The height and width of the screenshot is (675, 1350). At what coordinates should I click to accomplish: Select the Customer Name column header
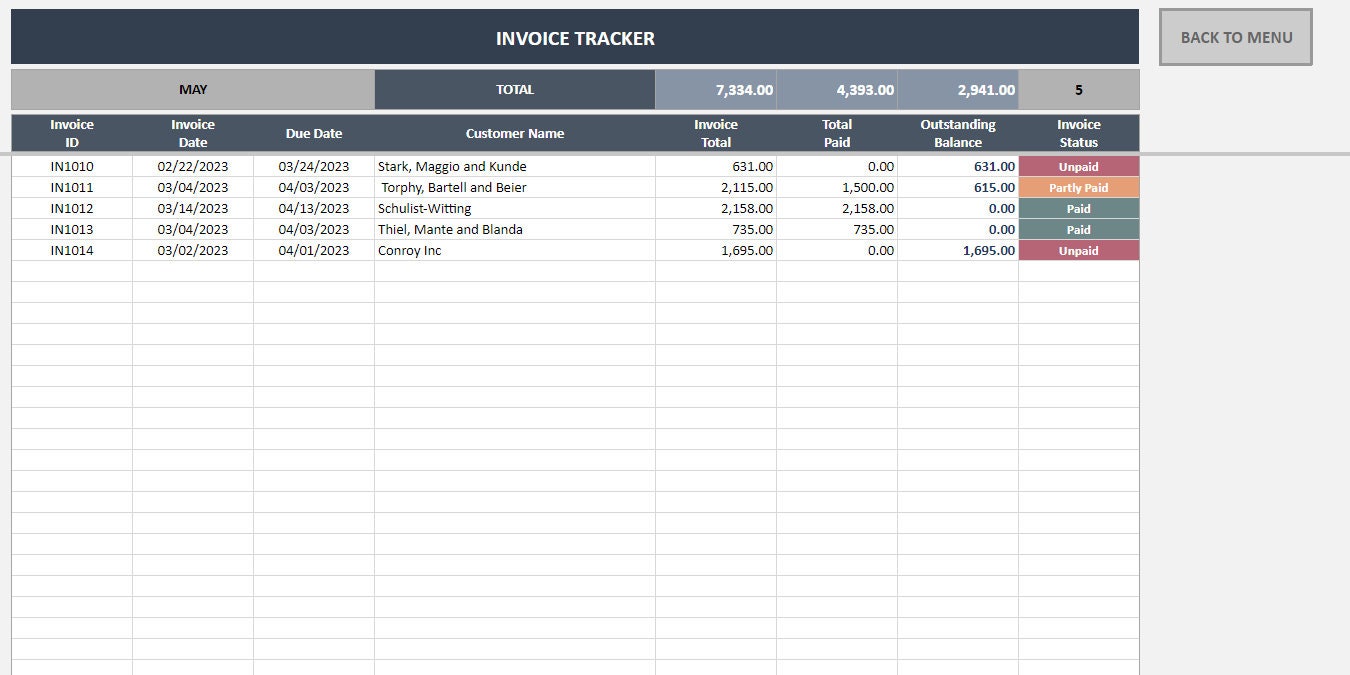514,132
